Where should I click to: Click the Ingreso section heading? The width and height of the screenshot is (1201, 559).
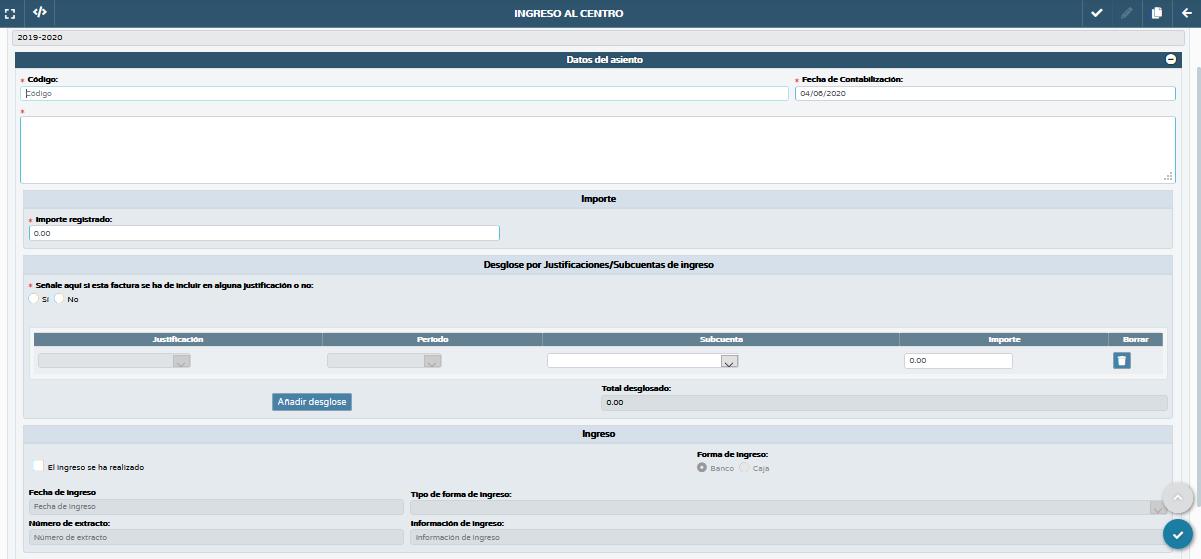[x=598, y=434]
